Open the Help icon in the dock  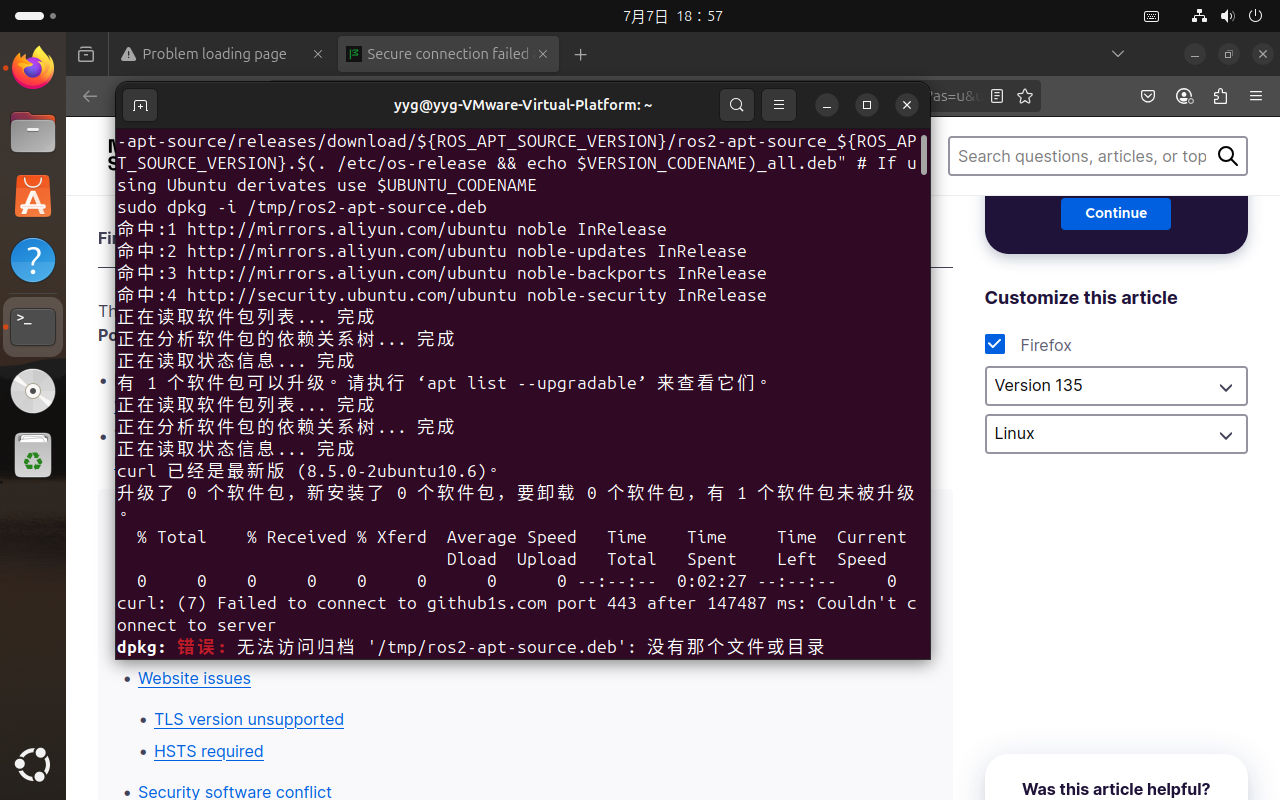point(32,260)
